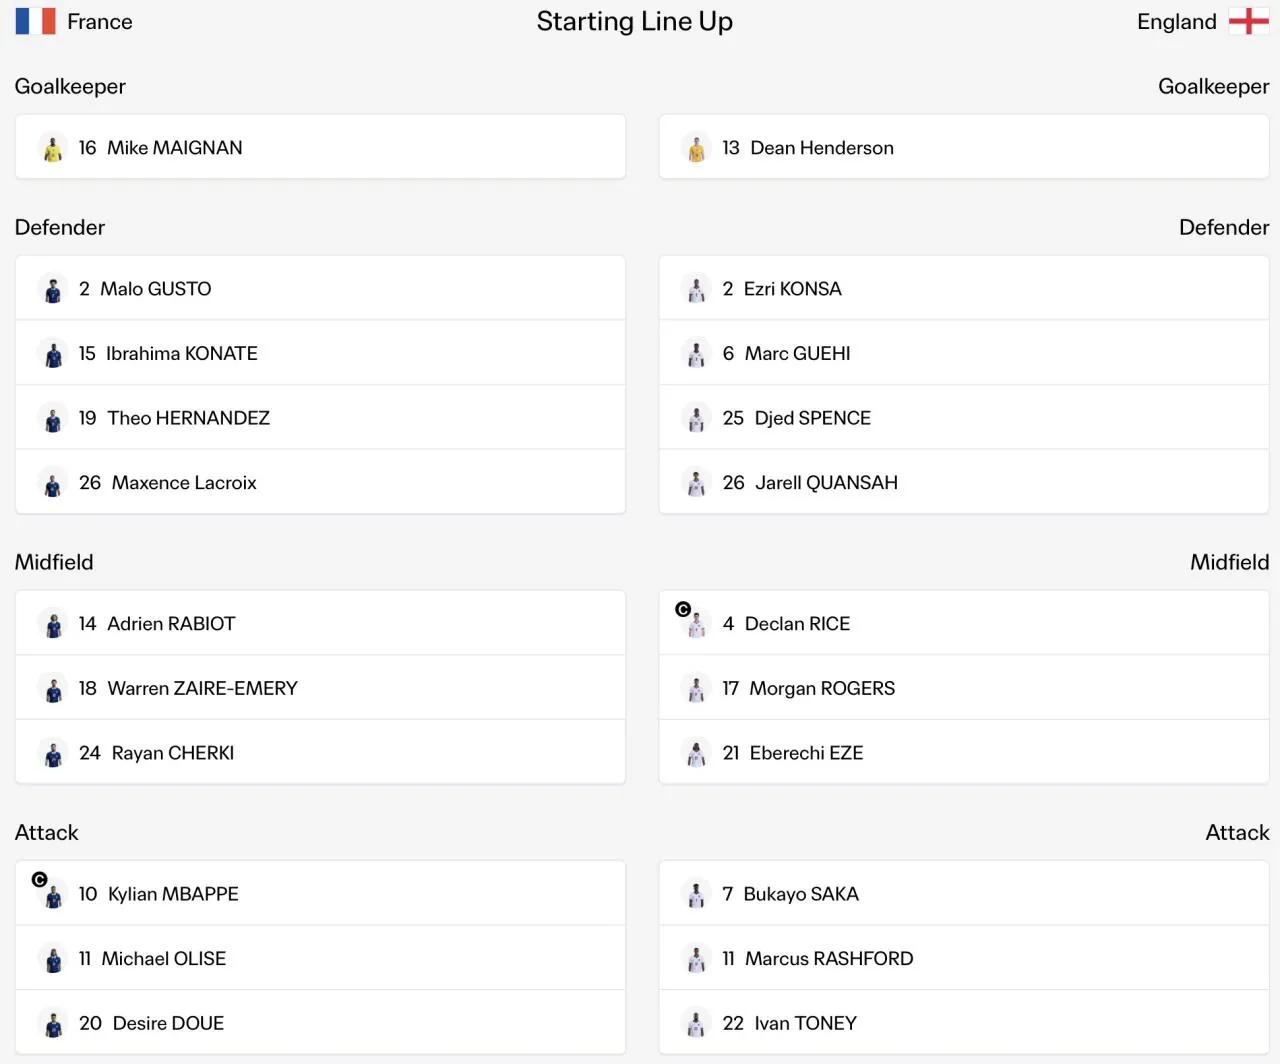Open Malo Gusto's player row

click(320, 288)
